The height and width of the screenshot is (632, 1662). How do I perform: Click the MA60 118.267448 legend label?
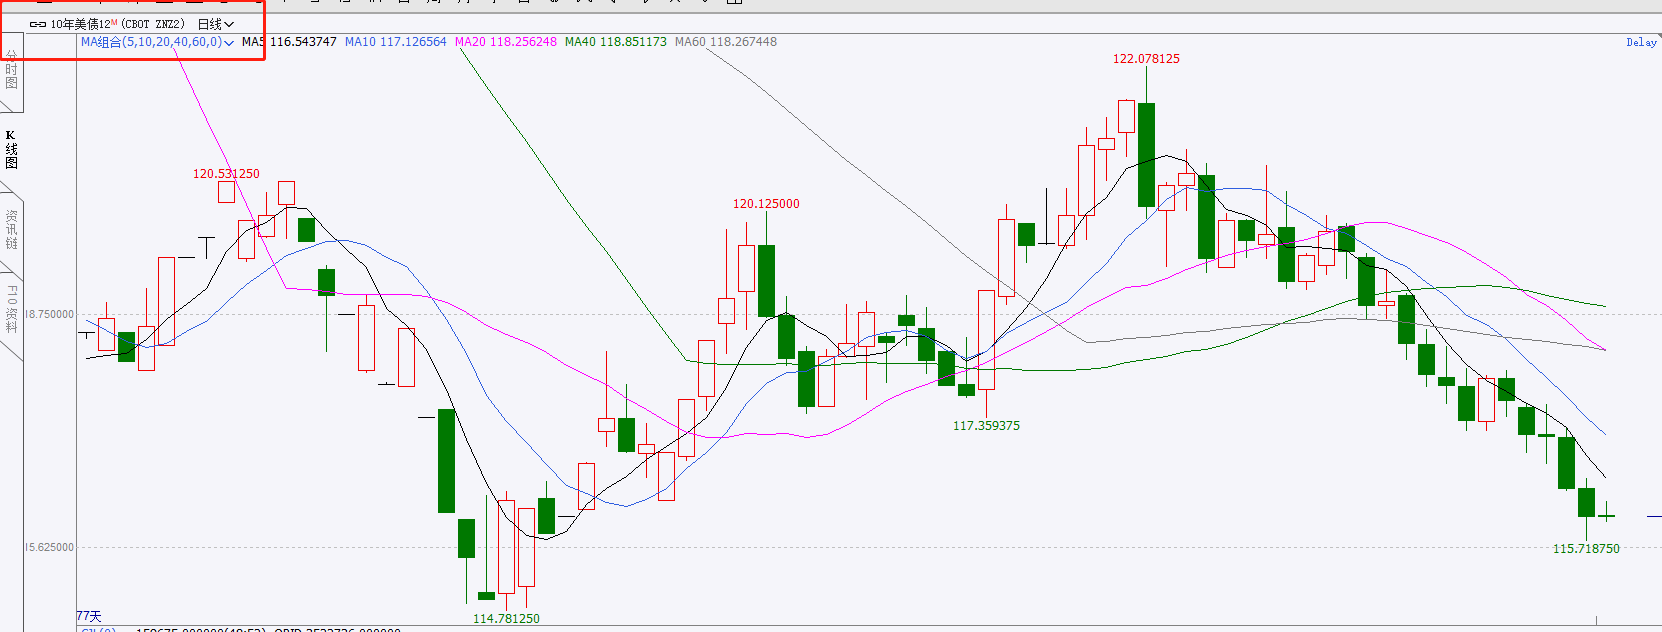(x=726, y=42)
